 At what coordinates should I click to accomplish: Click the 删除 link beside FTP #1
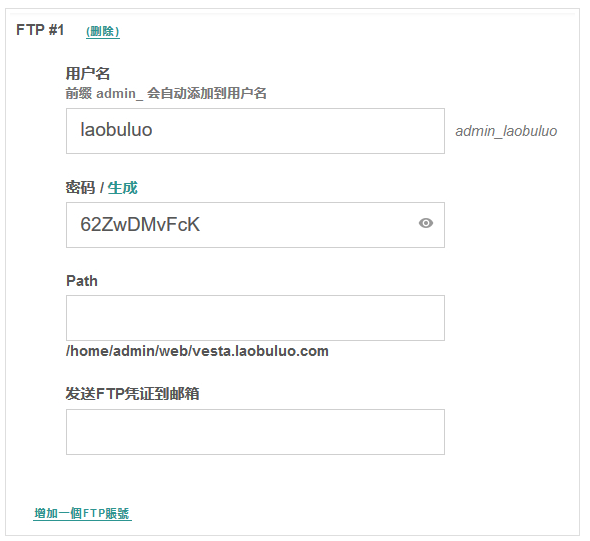point(103,31)
